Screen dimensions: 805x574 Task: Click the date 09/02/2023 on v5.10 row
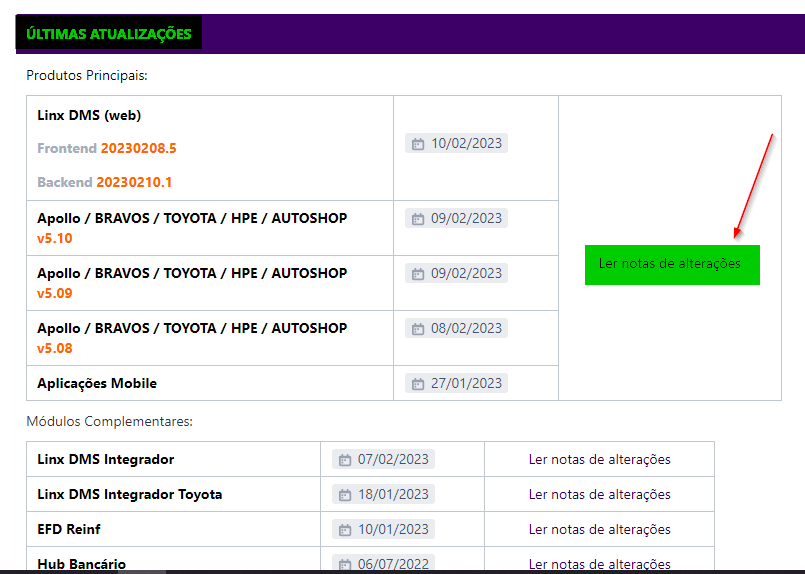(466, 218)
